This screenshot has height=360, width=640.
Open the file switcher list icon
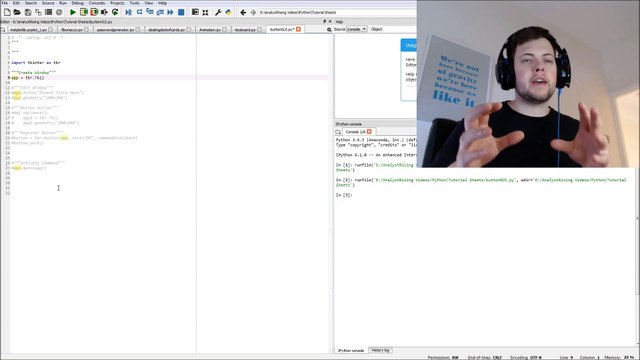click(48, 12)
